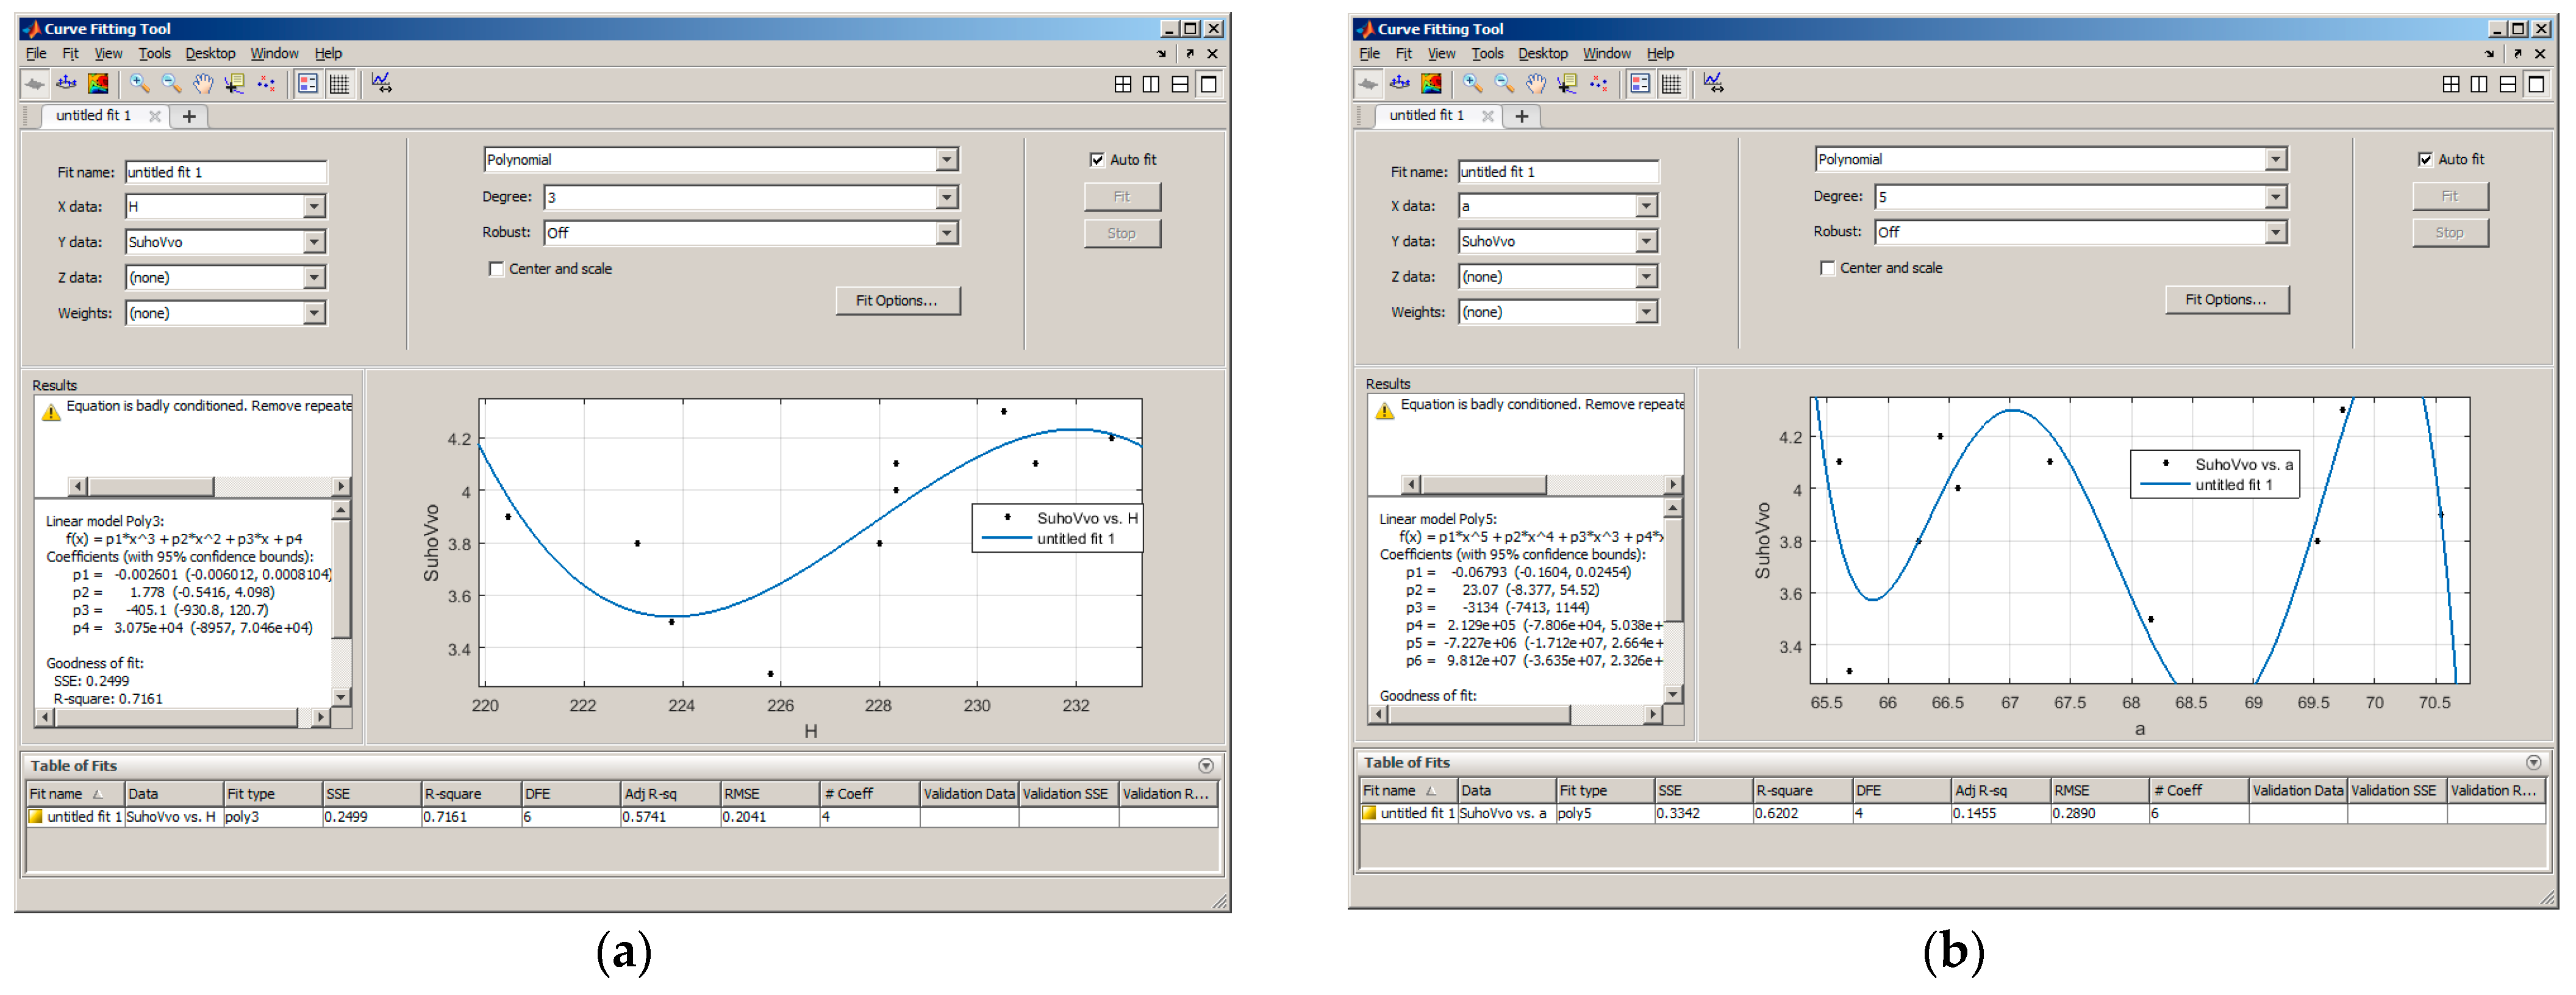
Task: Click Fit Options button in right window
Action: click(x=2227, y=300)
